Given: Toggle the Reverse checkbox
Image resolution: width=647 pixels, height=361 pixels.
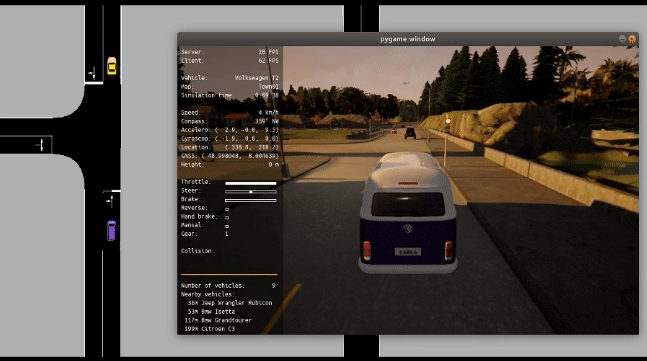Looking at the screenshot, I should tap(227, 209).
